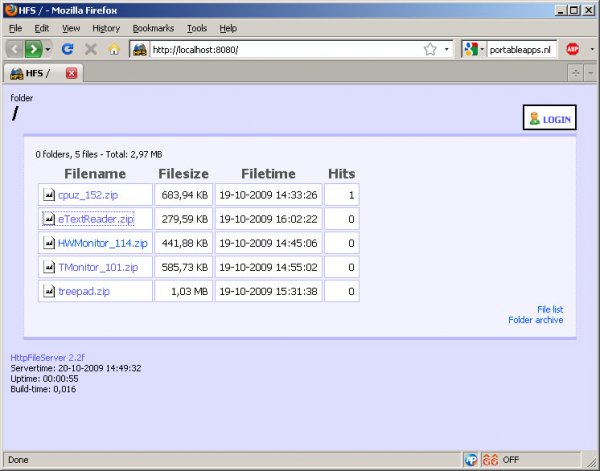600x471 pixels.
Task: Download eTextReader.zip file link
Action: [x=96, y=219]
